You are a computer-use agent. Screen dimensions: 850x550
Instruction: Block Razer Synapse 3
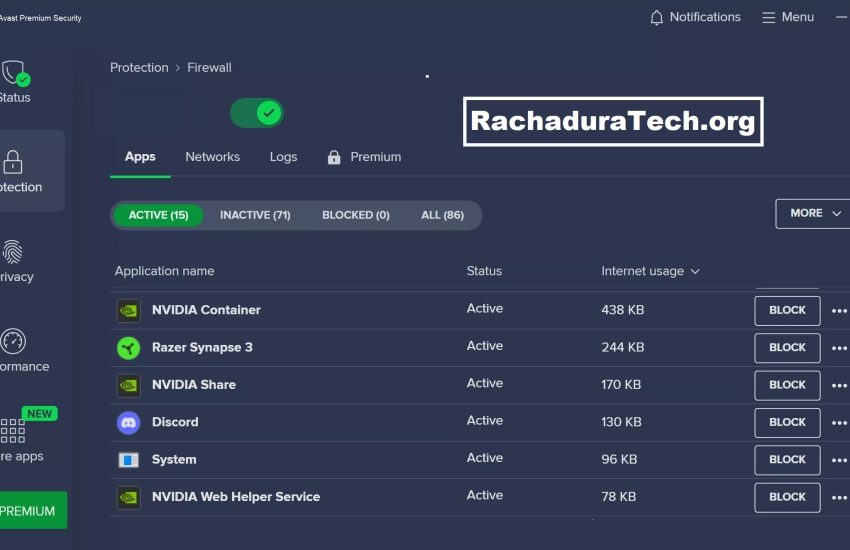click(787, 348)
